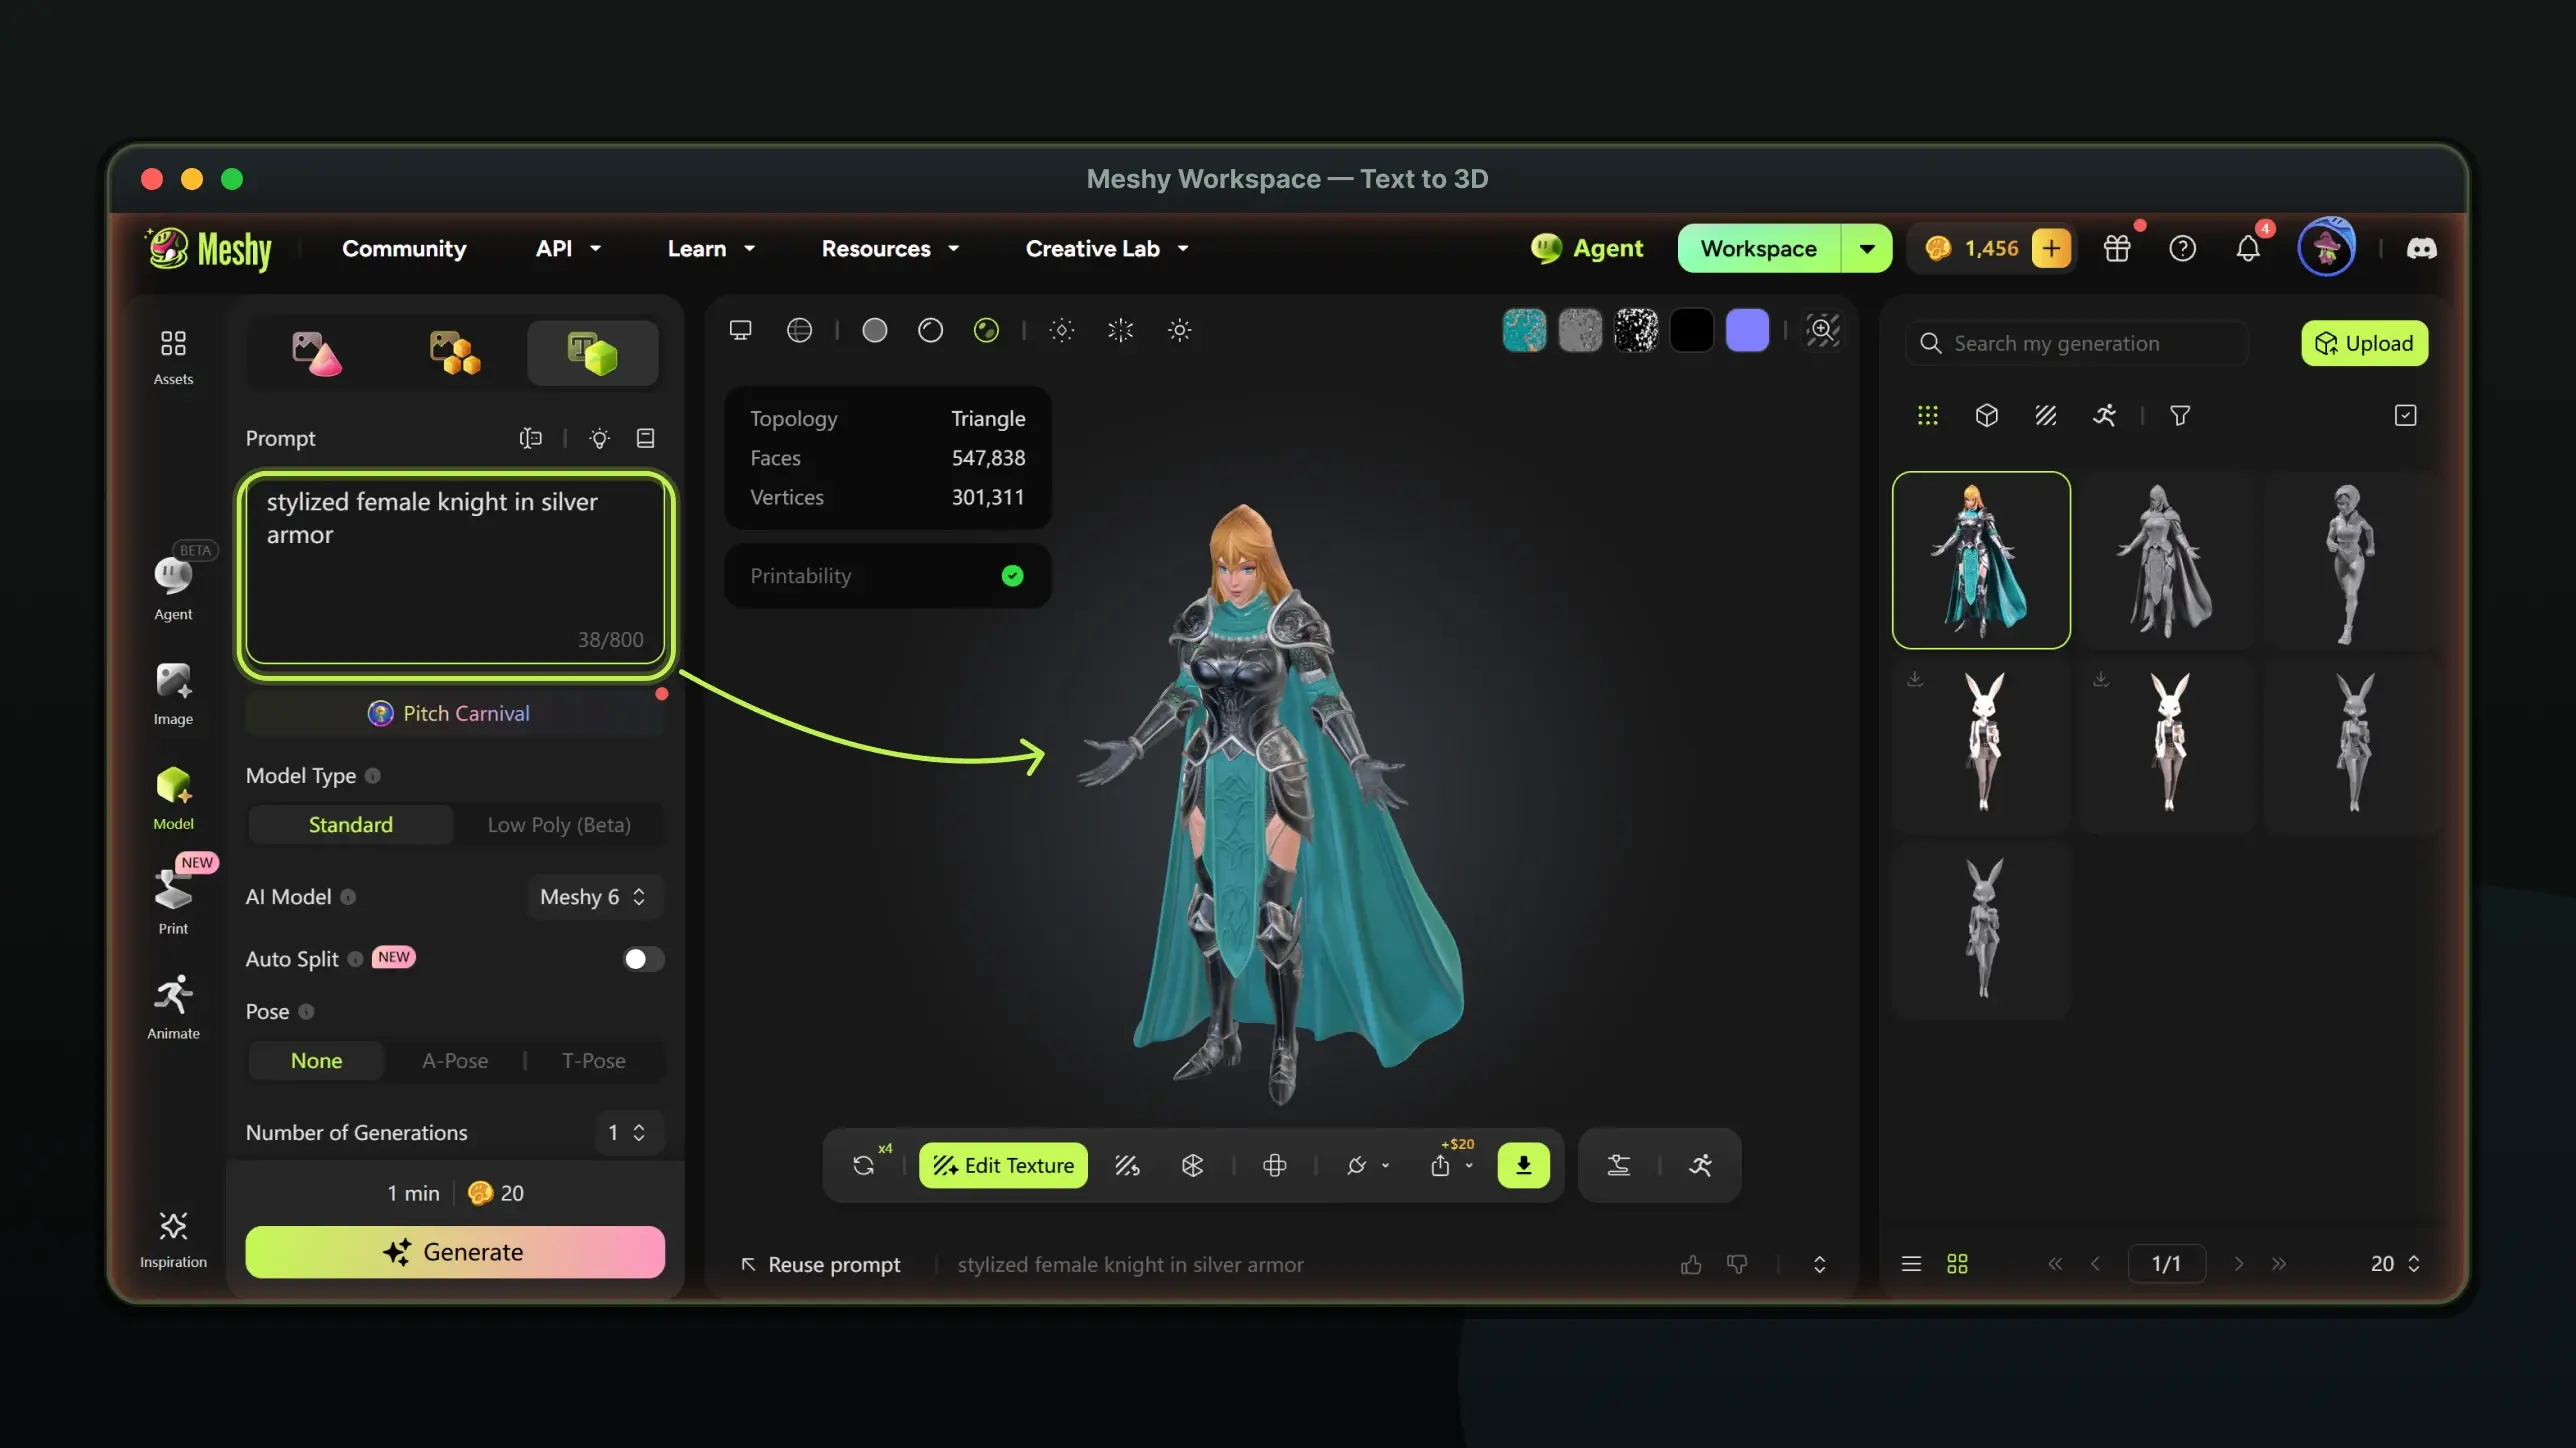Open the gift rewards icon

point(2116,248)
